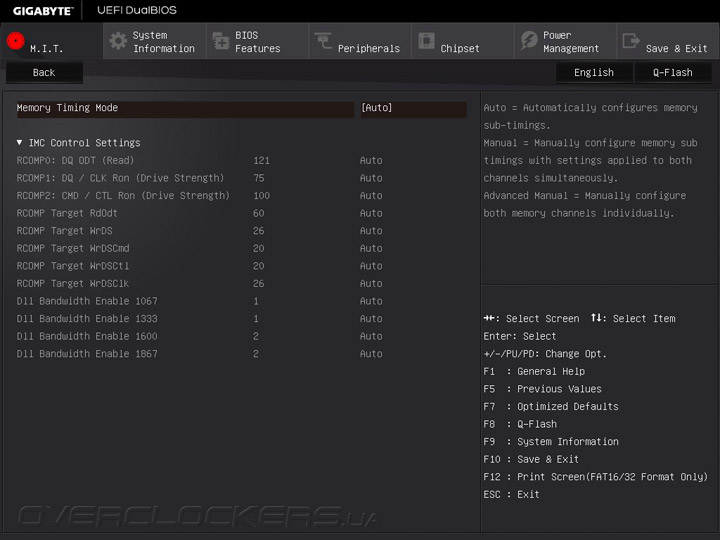Viewport: 720px width, 540px height.
Task: Change Auto value for RCOMP Target WrDSCmd
Action: (x=371, y=248)
